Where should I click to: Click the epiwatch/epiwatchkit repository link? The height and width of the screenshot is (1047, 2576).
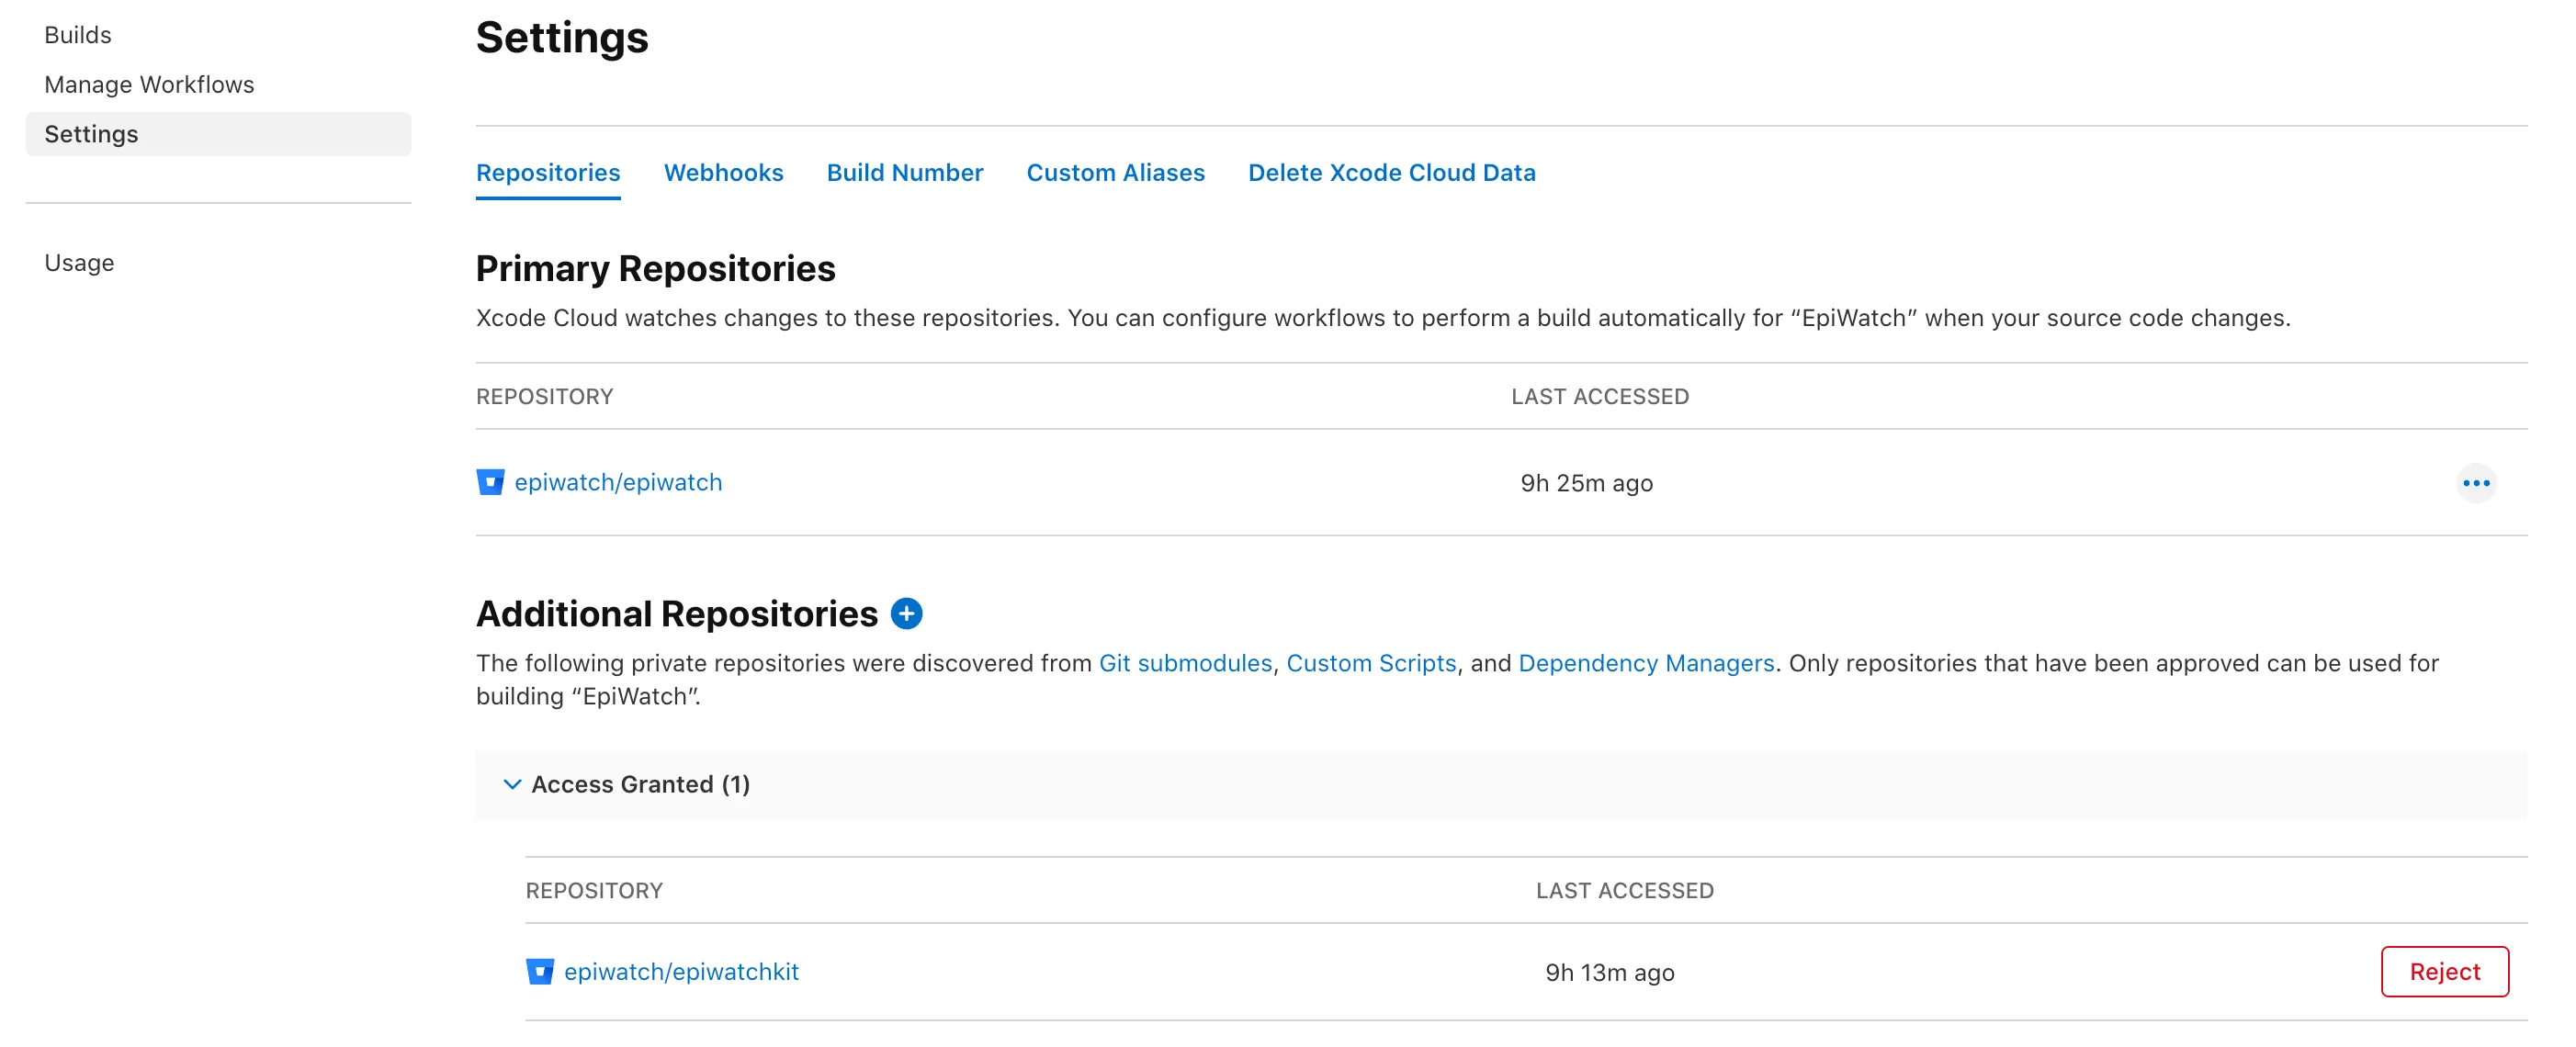[x=682, y=970]
